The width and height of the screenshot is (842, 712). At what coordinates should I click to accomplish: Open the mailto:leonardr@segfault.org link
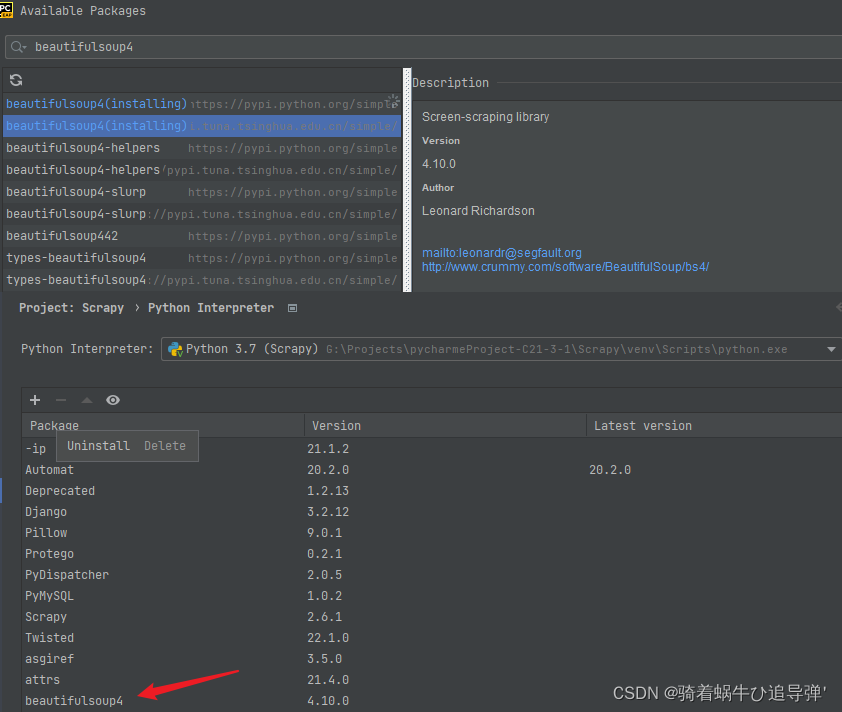pyautogui.click(x=502, y=253)
